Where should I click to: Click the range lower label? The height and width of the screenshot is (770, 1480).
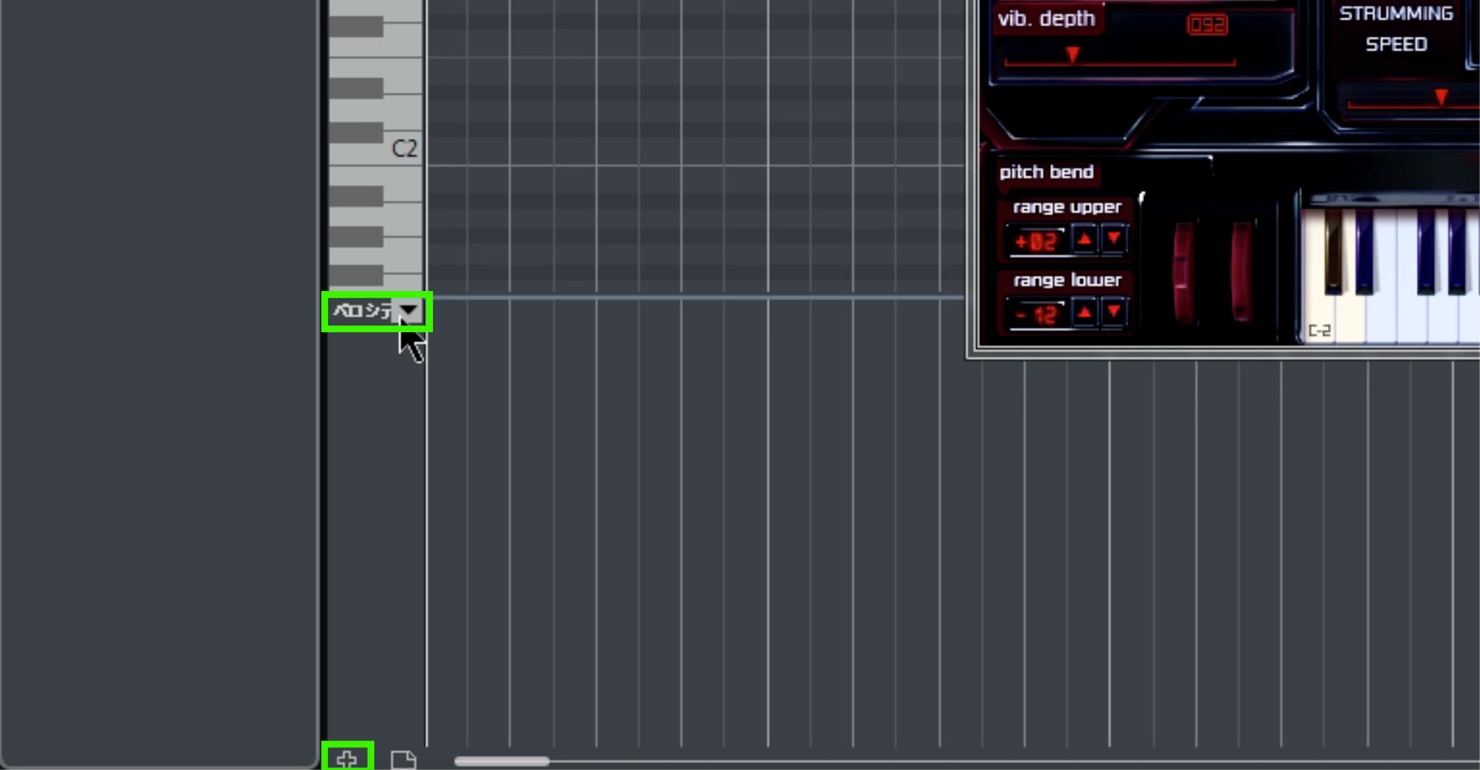[x=1067, y=280]
